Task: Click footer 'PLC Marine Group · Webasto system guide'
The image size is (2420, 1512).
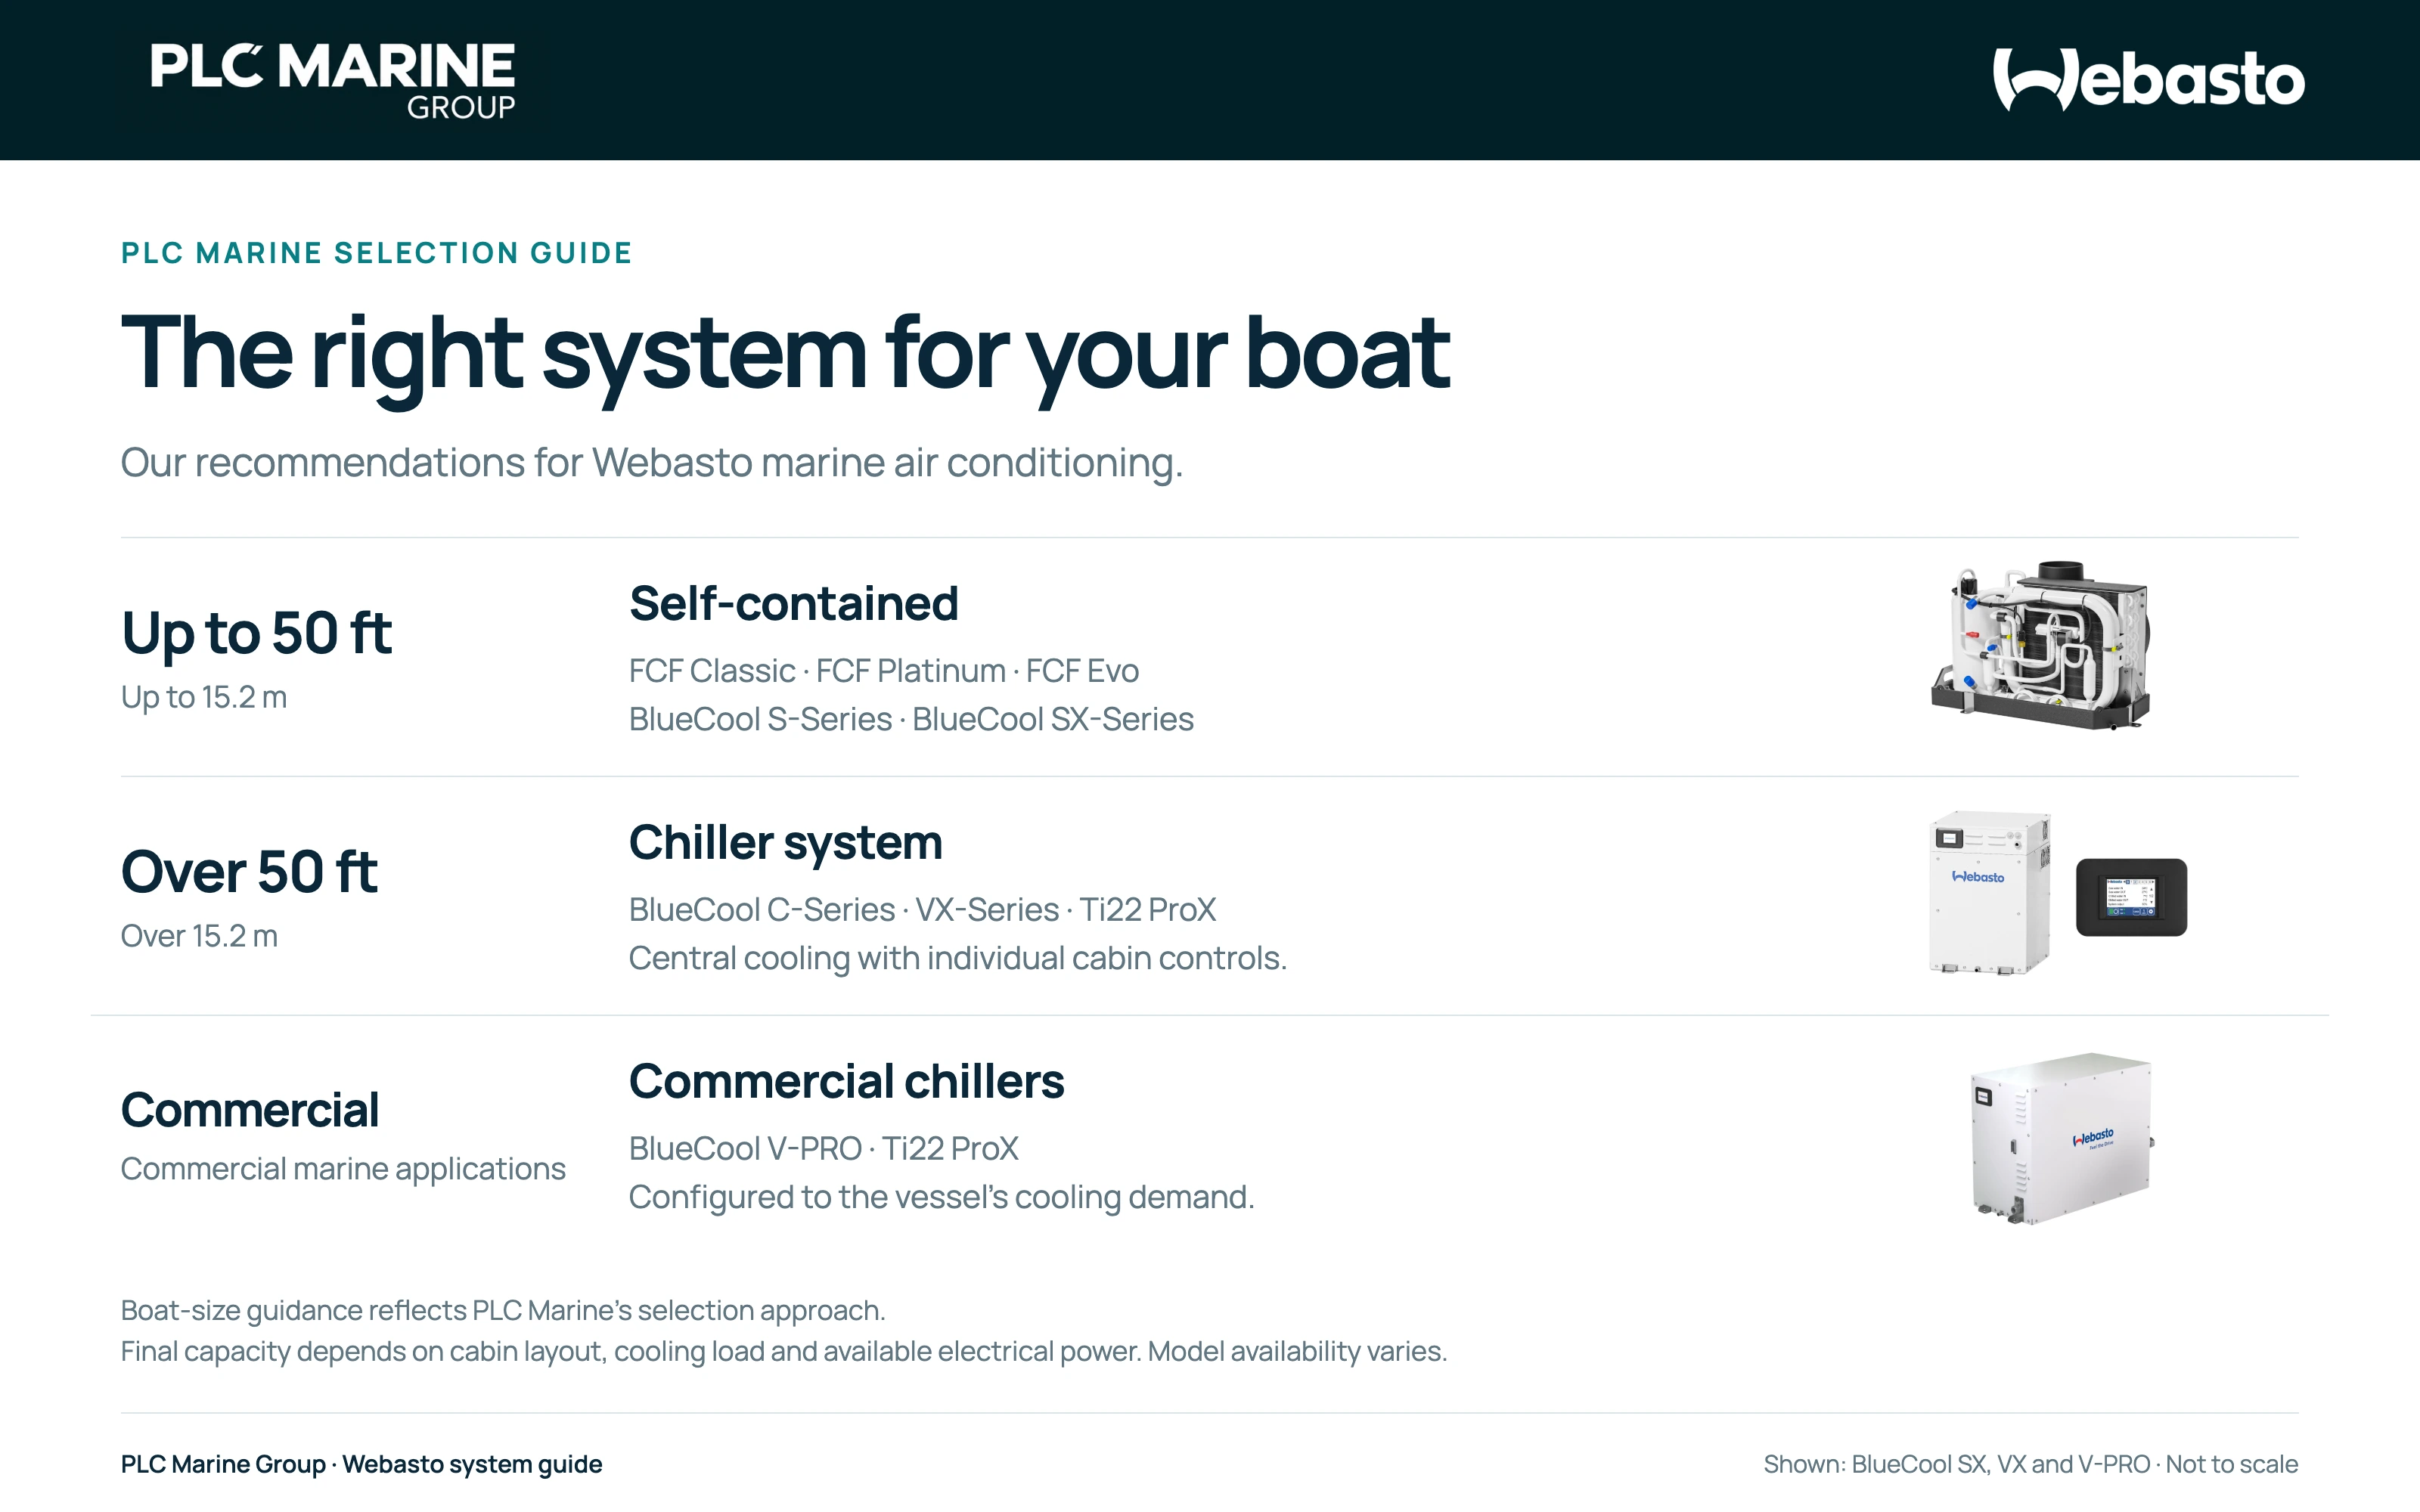Action: tap(361, 1465)
